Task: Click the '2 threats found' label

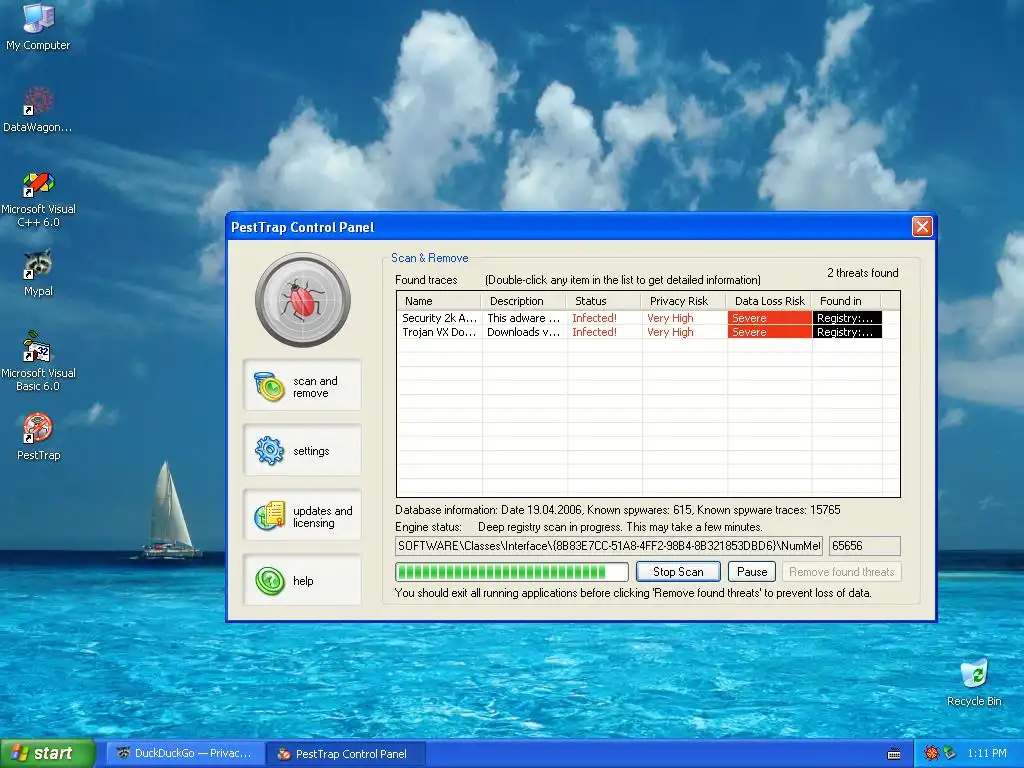Action: coord(862,273)
